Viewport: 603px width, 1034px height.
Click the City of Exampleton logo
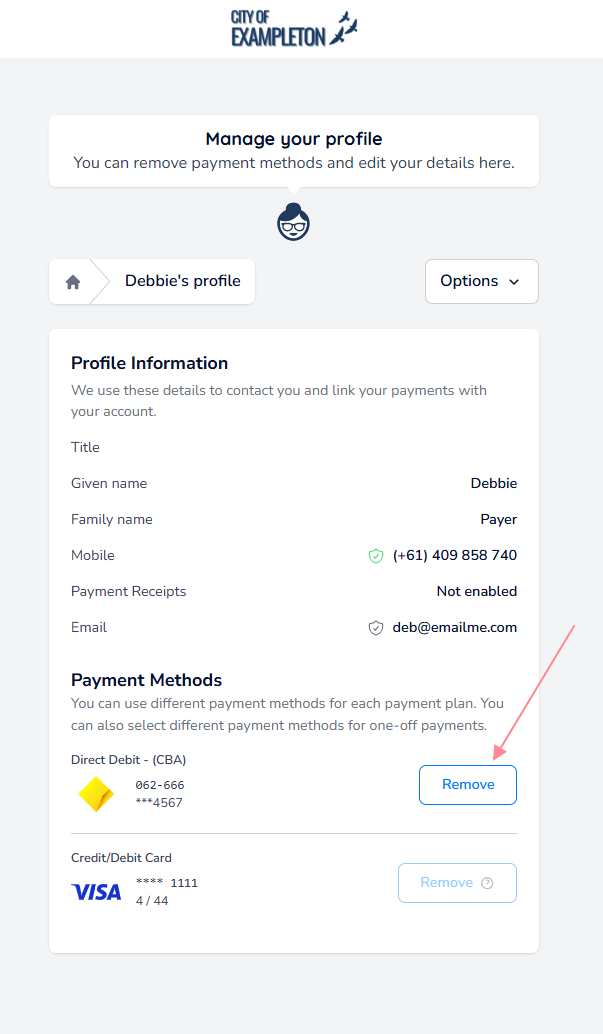click(x=294, y=29)
